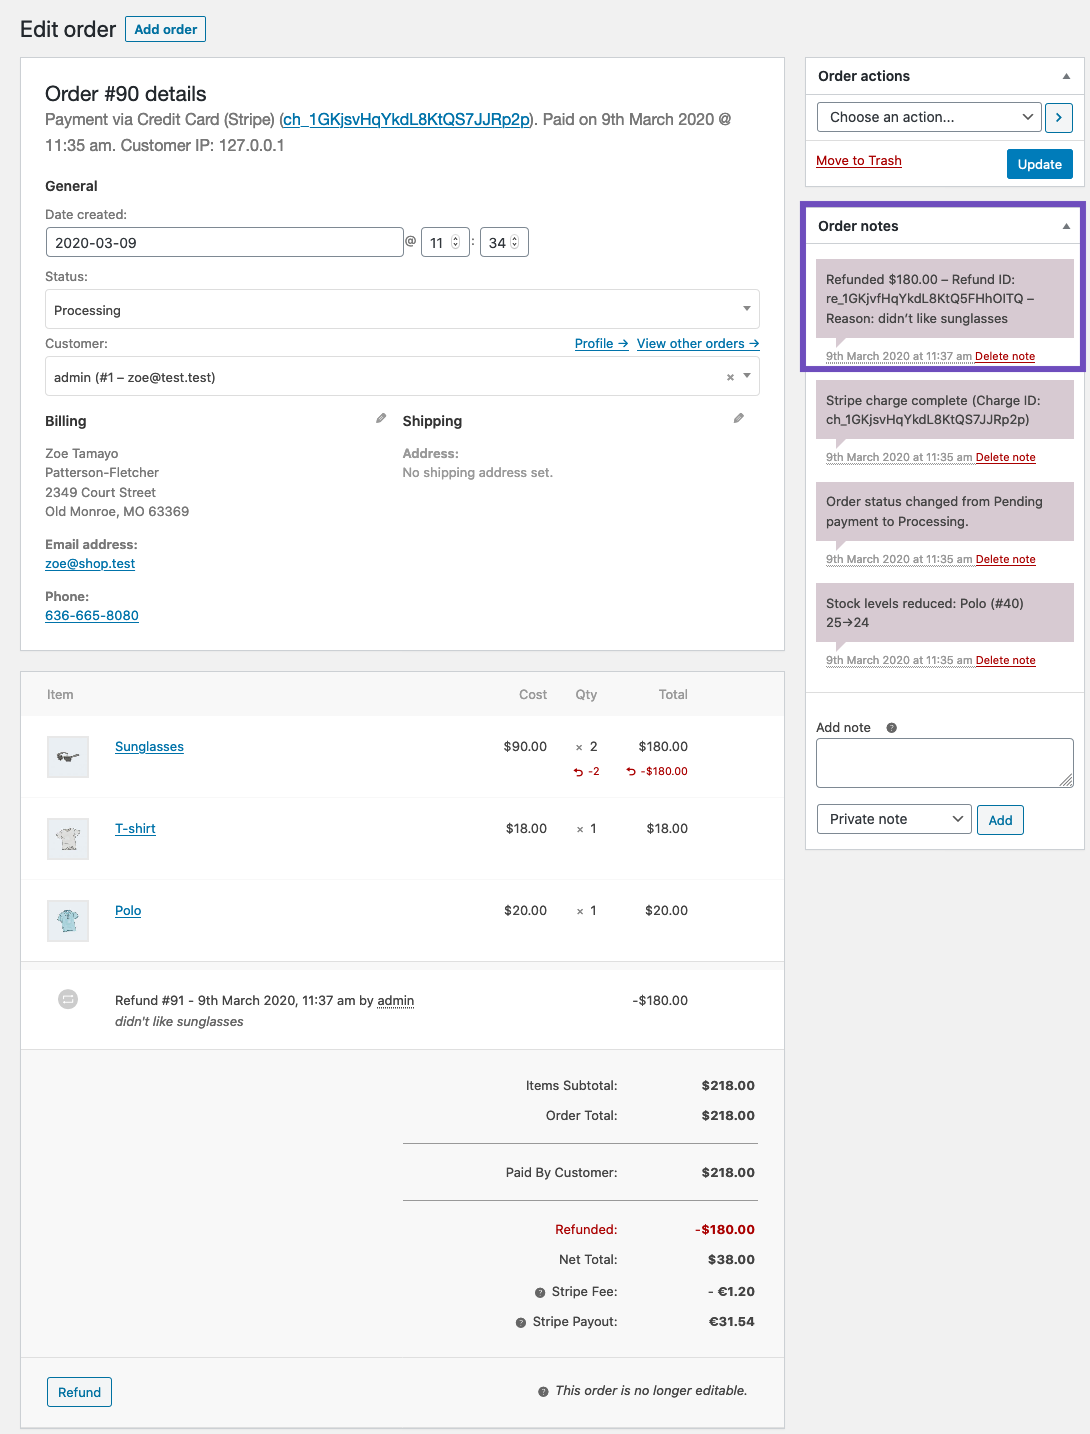Run the order action with the arrow icon
This screenshot has height=1434, width=1090.
pyautogui.click(x=1058, y=117)
